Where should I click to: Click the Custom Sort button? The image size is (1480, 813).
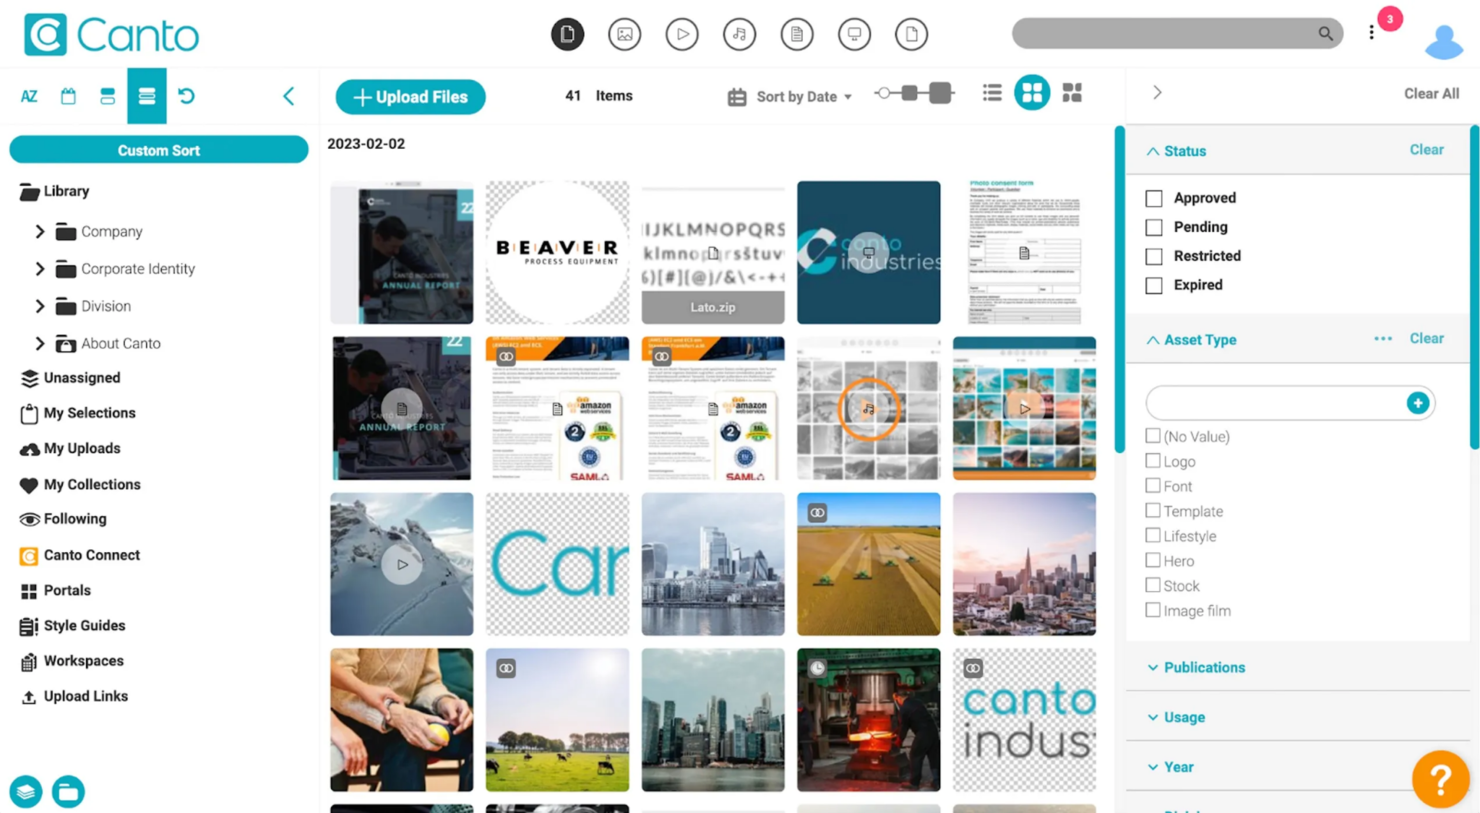coord(159,150)
